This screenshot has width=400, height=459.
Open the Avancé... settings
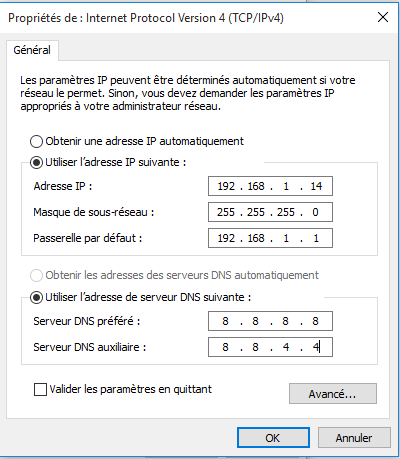coord(333,394)
